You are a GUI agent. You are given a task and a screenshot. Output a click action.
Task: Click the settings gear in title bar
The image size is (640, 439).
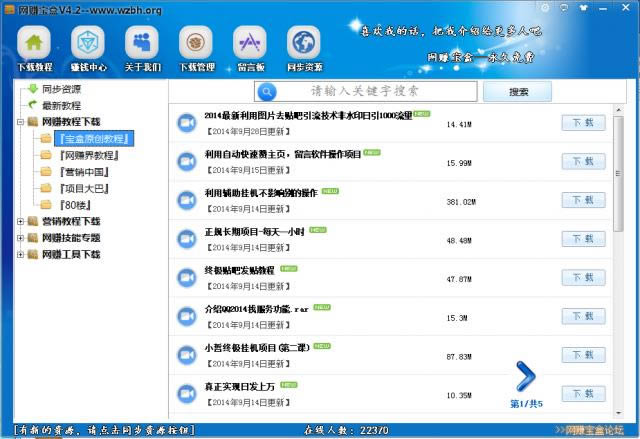545,7
